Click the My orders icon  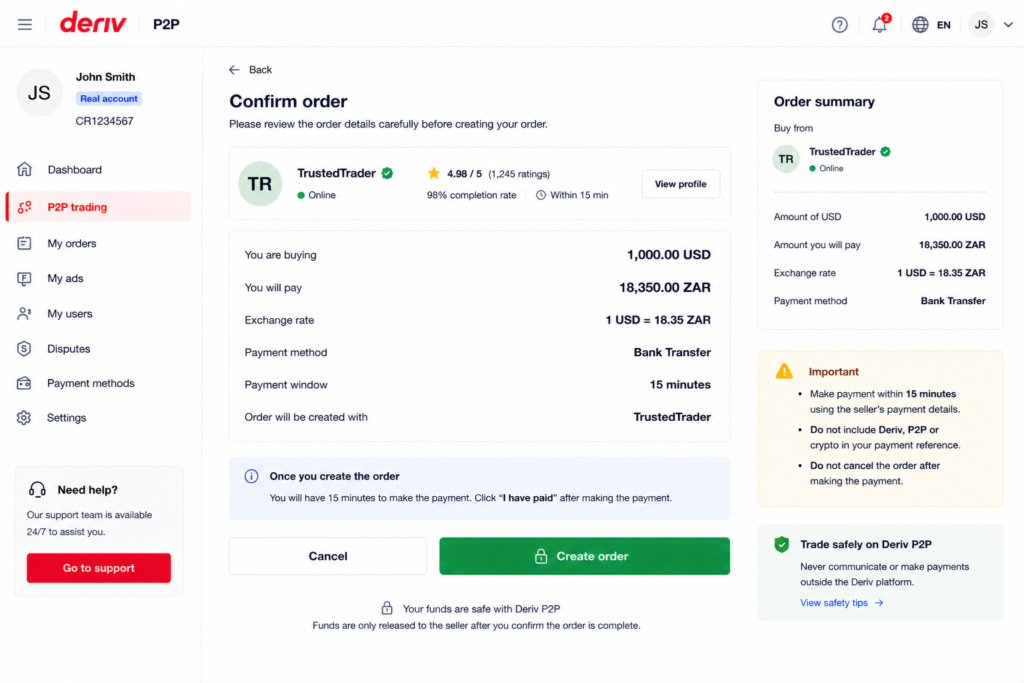(x=24, y=244)
